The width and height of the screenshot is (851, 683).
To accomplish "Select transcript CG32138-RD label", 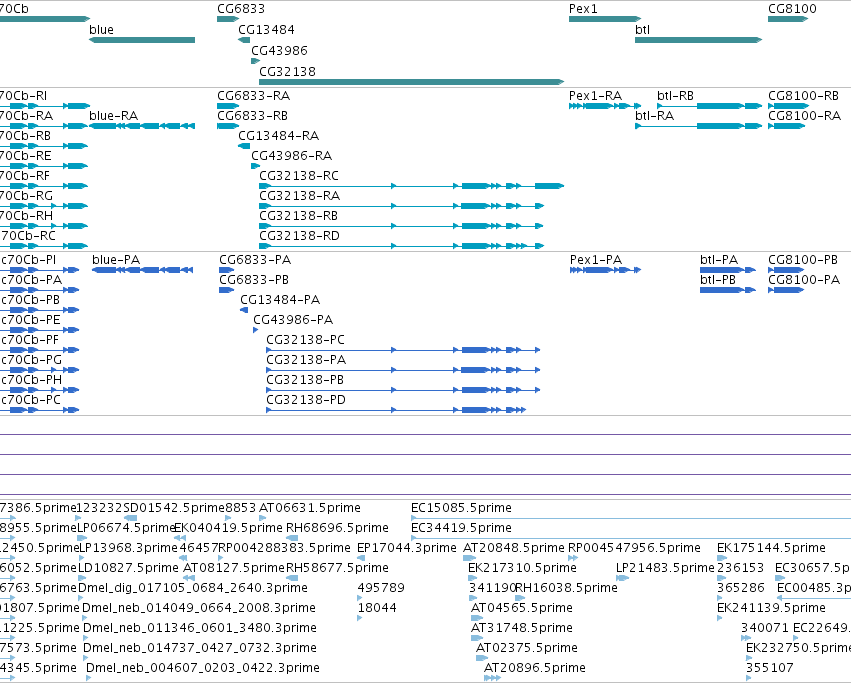I will (300, 236).
